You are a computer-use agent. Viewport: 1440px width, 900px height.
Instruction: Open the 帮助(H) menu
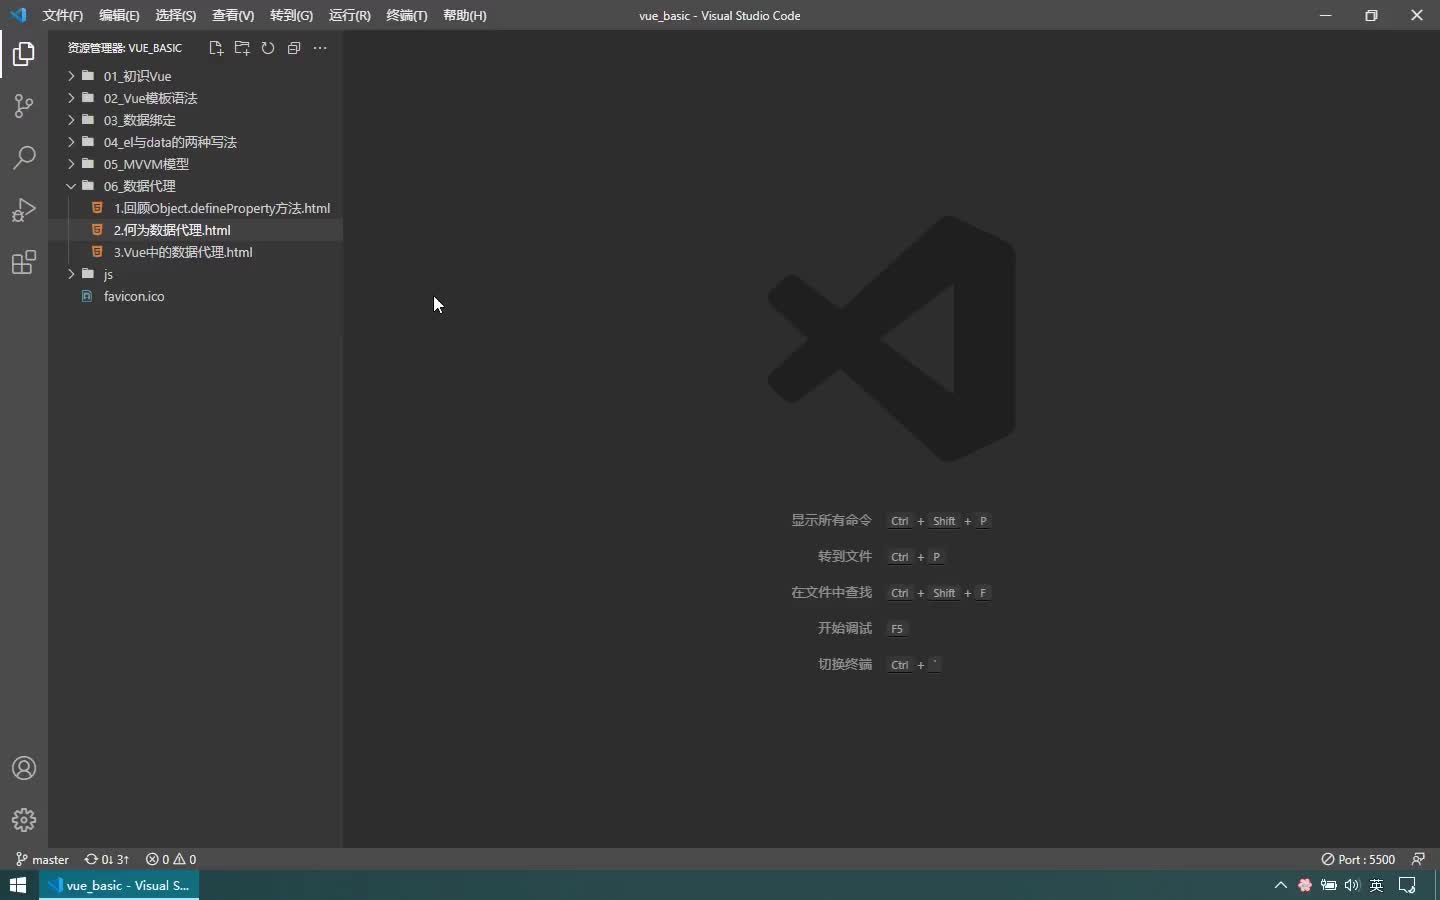click(x=465, y=15)
